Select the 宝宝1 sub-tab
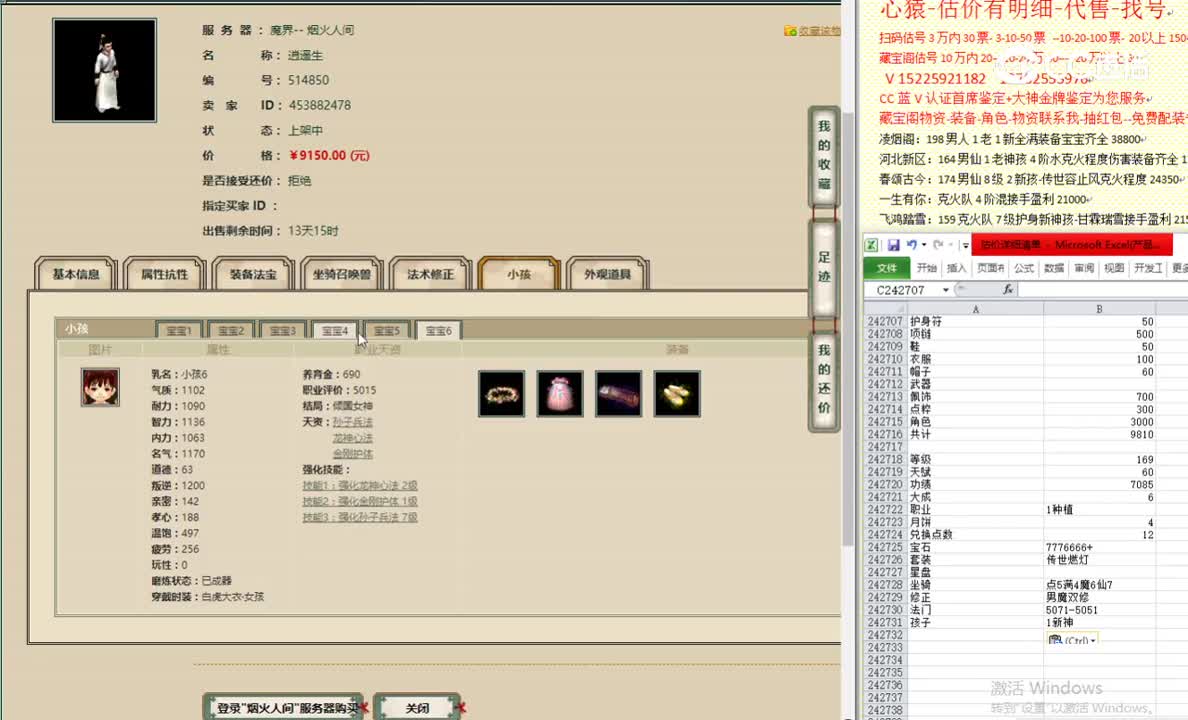 (179, 330)
